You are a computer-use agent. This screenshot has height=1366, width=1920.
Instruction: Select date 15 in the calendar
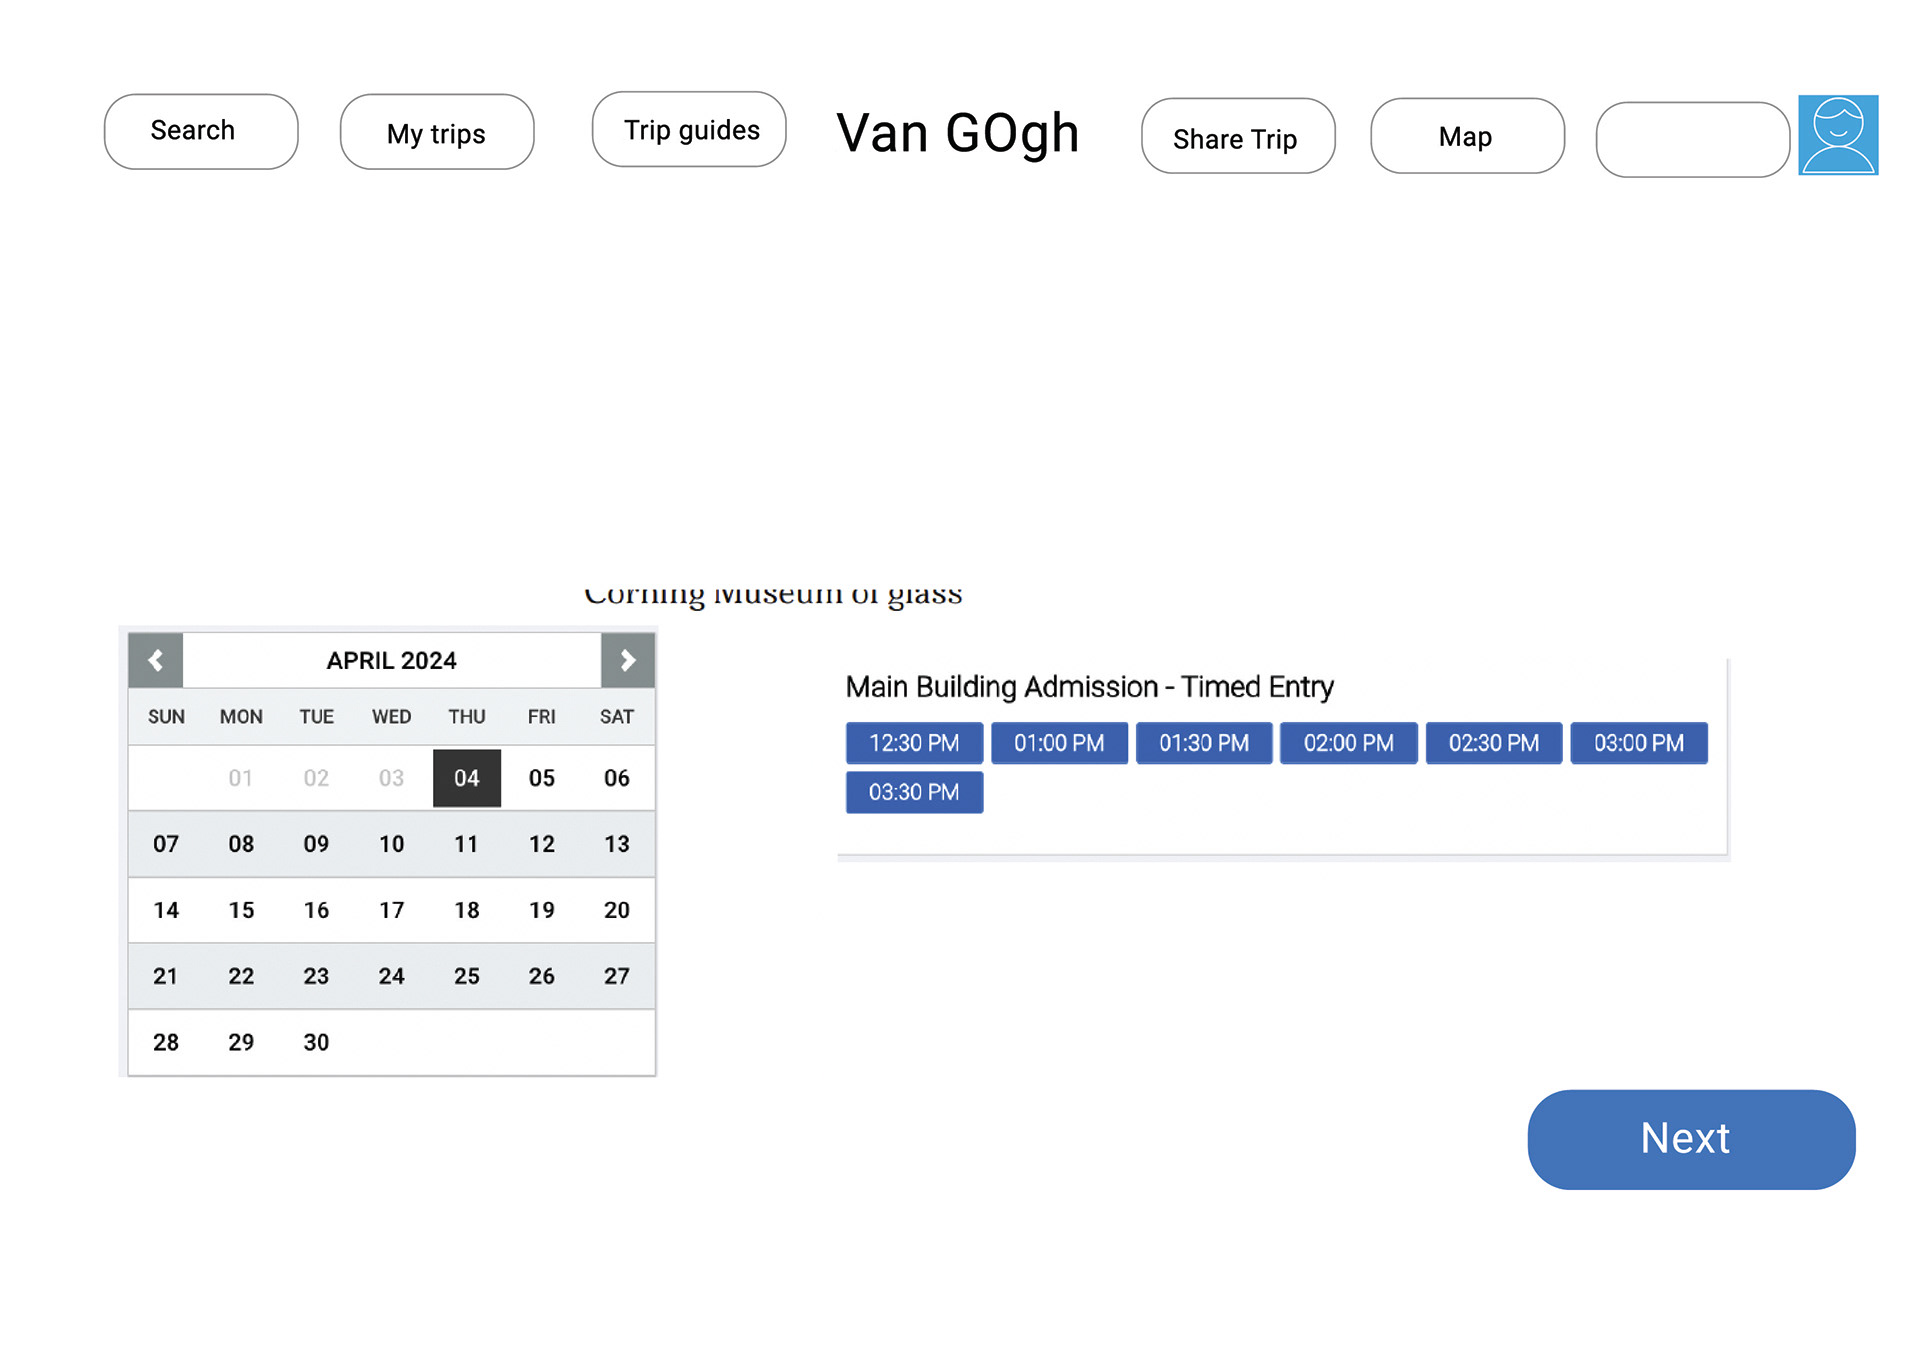point(241,910)
